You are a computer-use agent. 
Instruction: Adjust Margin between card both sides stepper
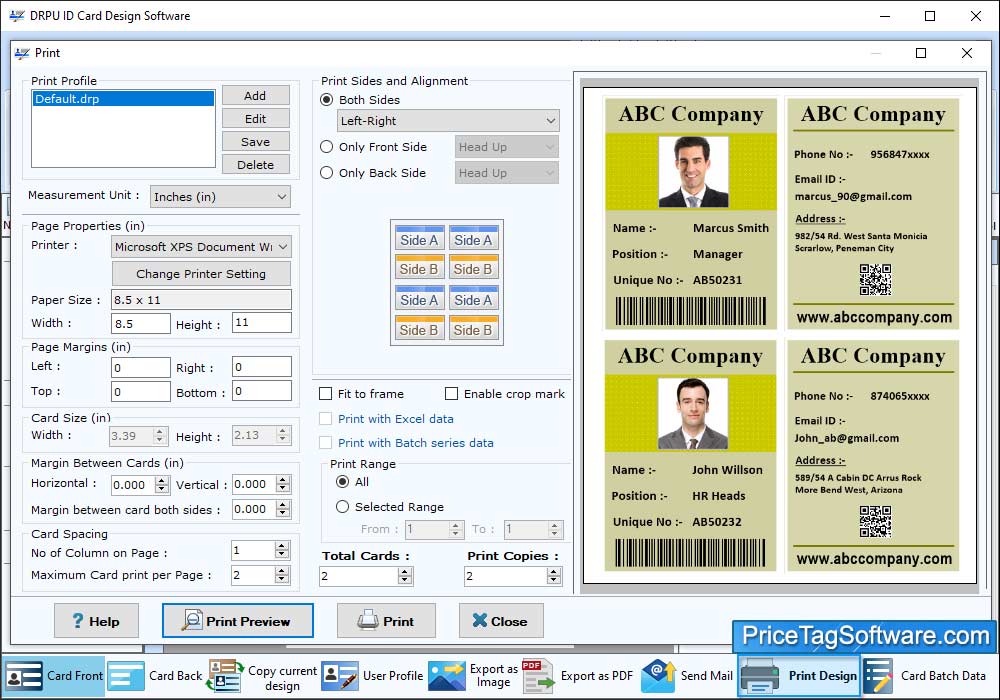pyautogui.click(x=283, y=509)
